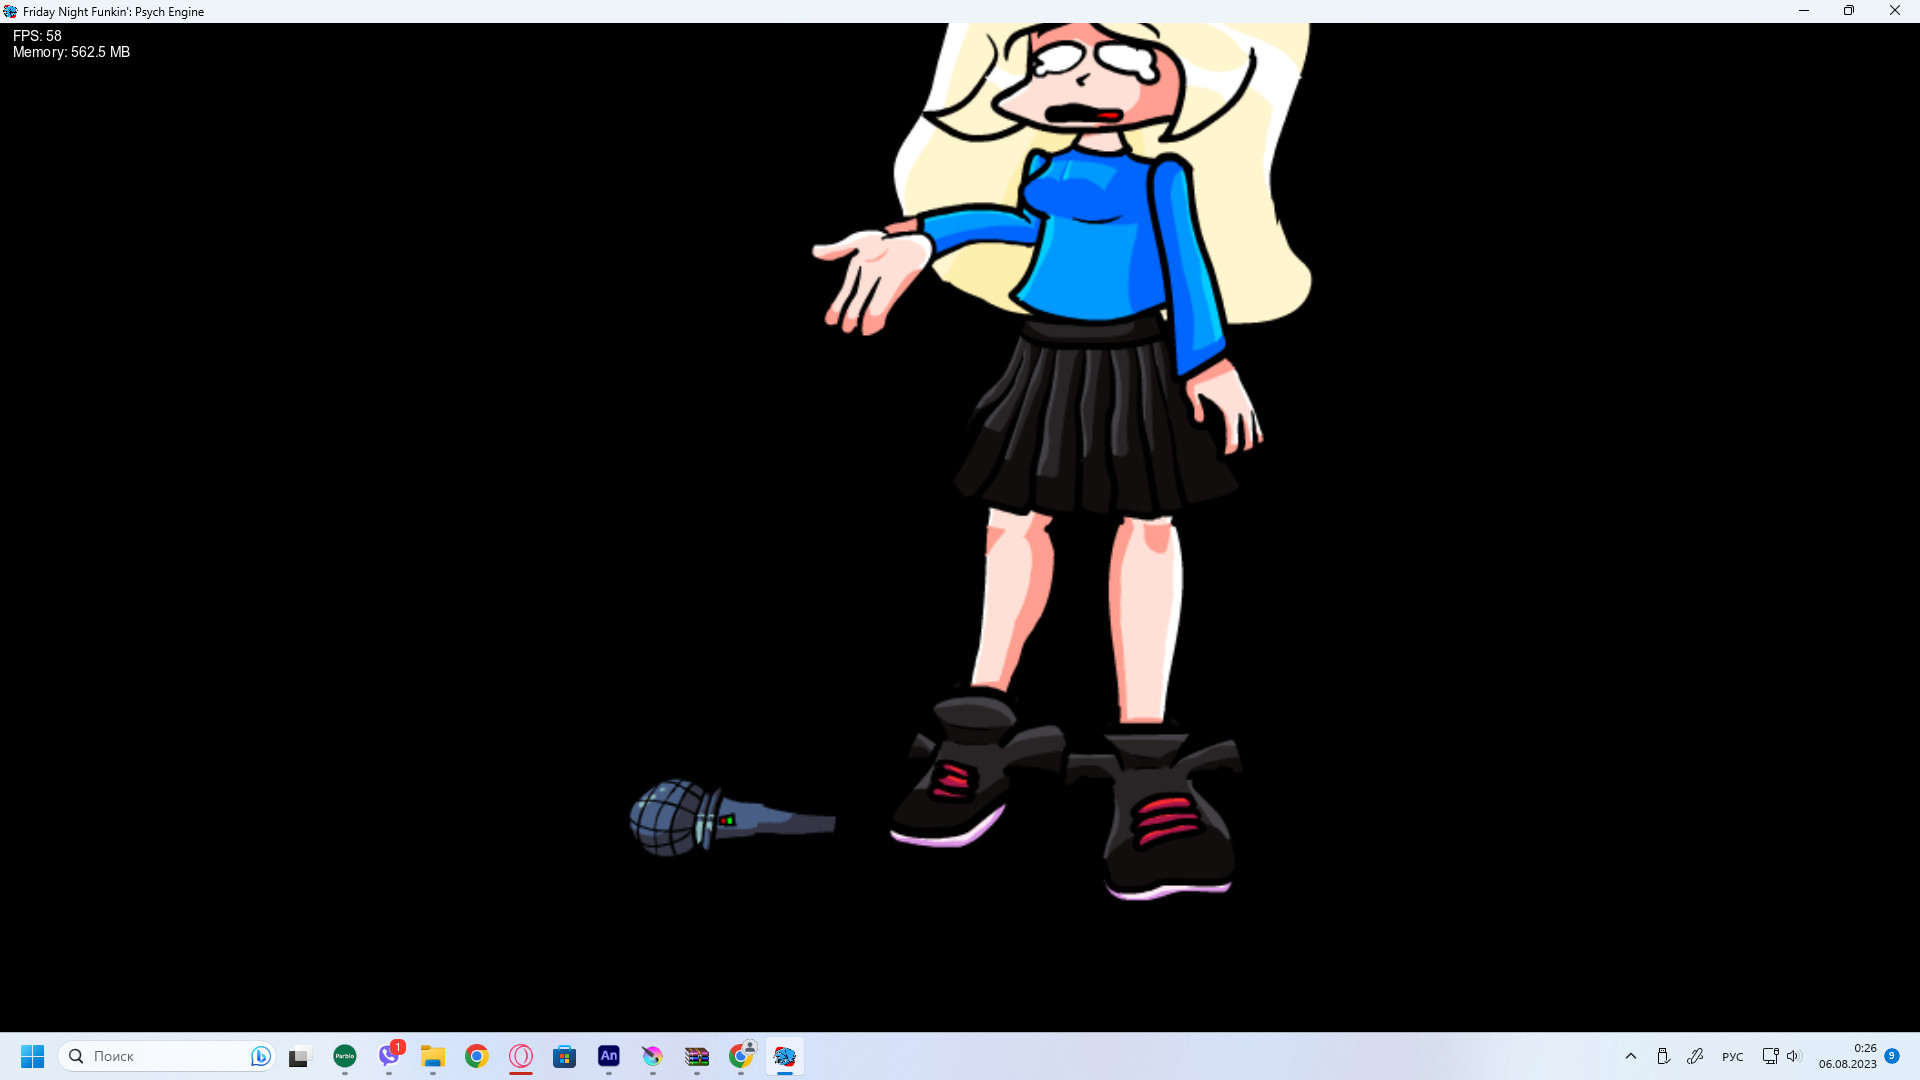1920x1080 pixels.
Task: Open Viber with one unread notification
Action: click(x=389, y=1056)
